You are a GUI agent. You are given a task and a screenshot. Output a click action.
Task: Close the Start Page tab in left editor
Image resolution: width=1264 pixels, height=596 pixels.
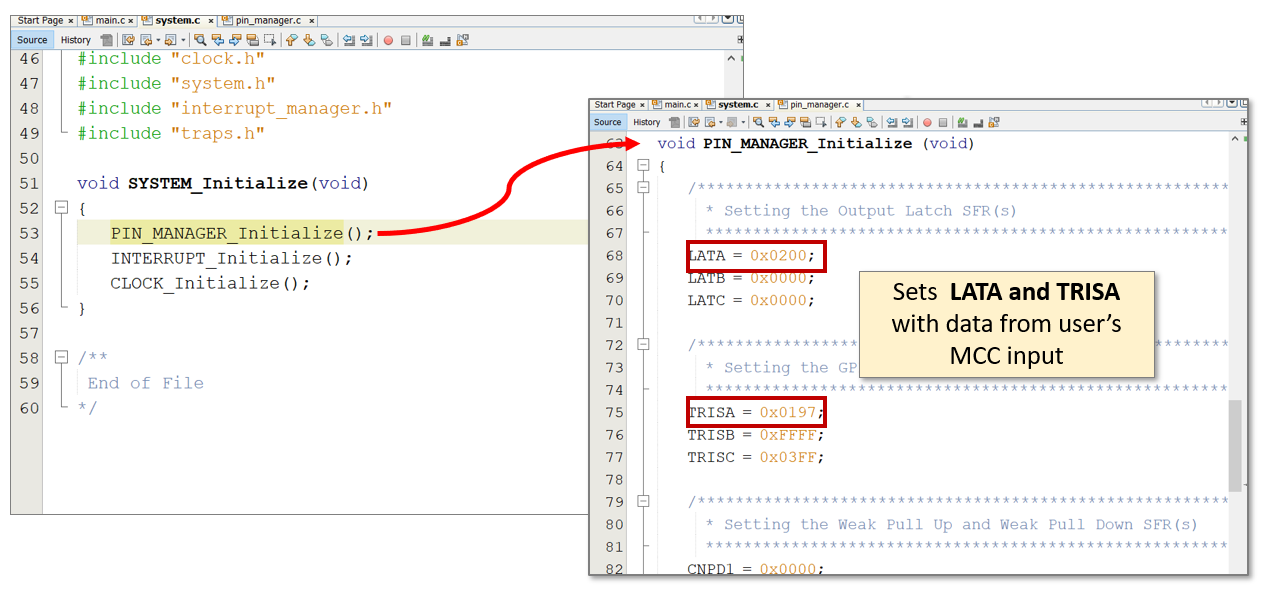point(71,21)
